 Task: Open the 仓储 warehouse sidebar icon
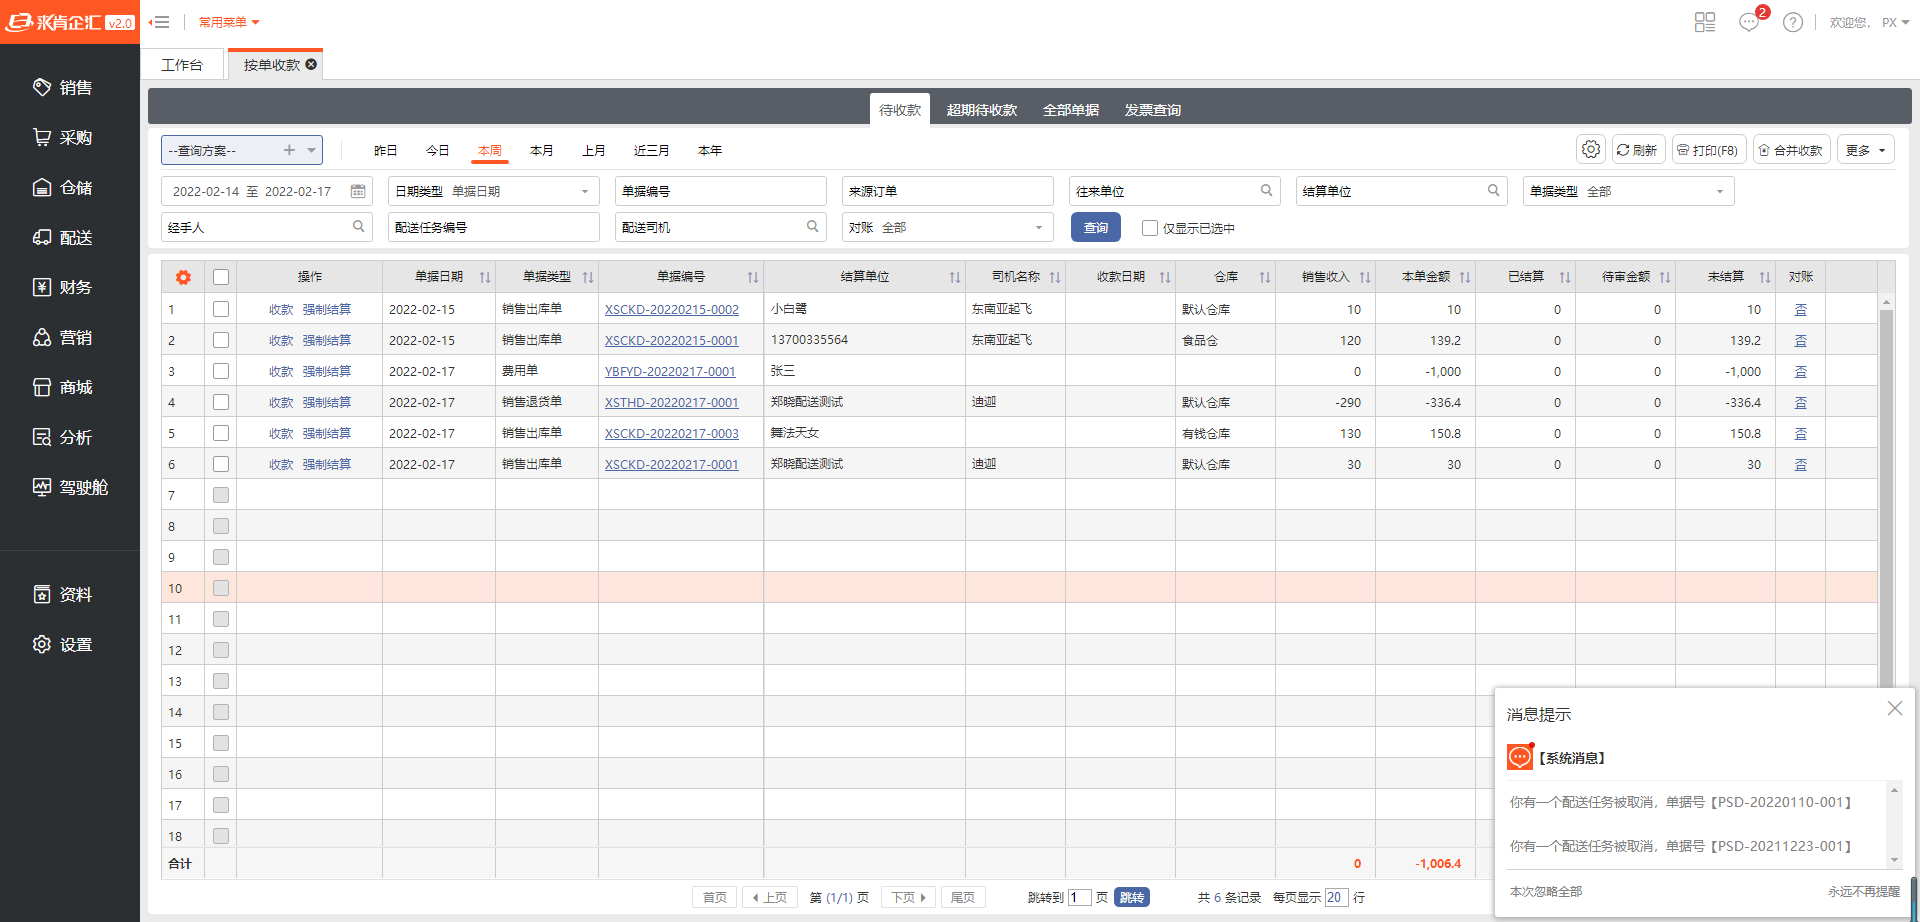click(x=42, y=188)
